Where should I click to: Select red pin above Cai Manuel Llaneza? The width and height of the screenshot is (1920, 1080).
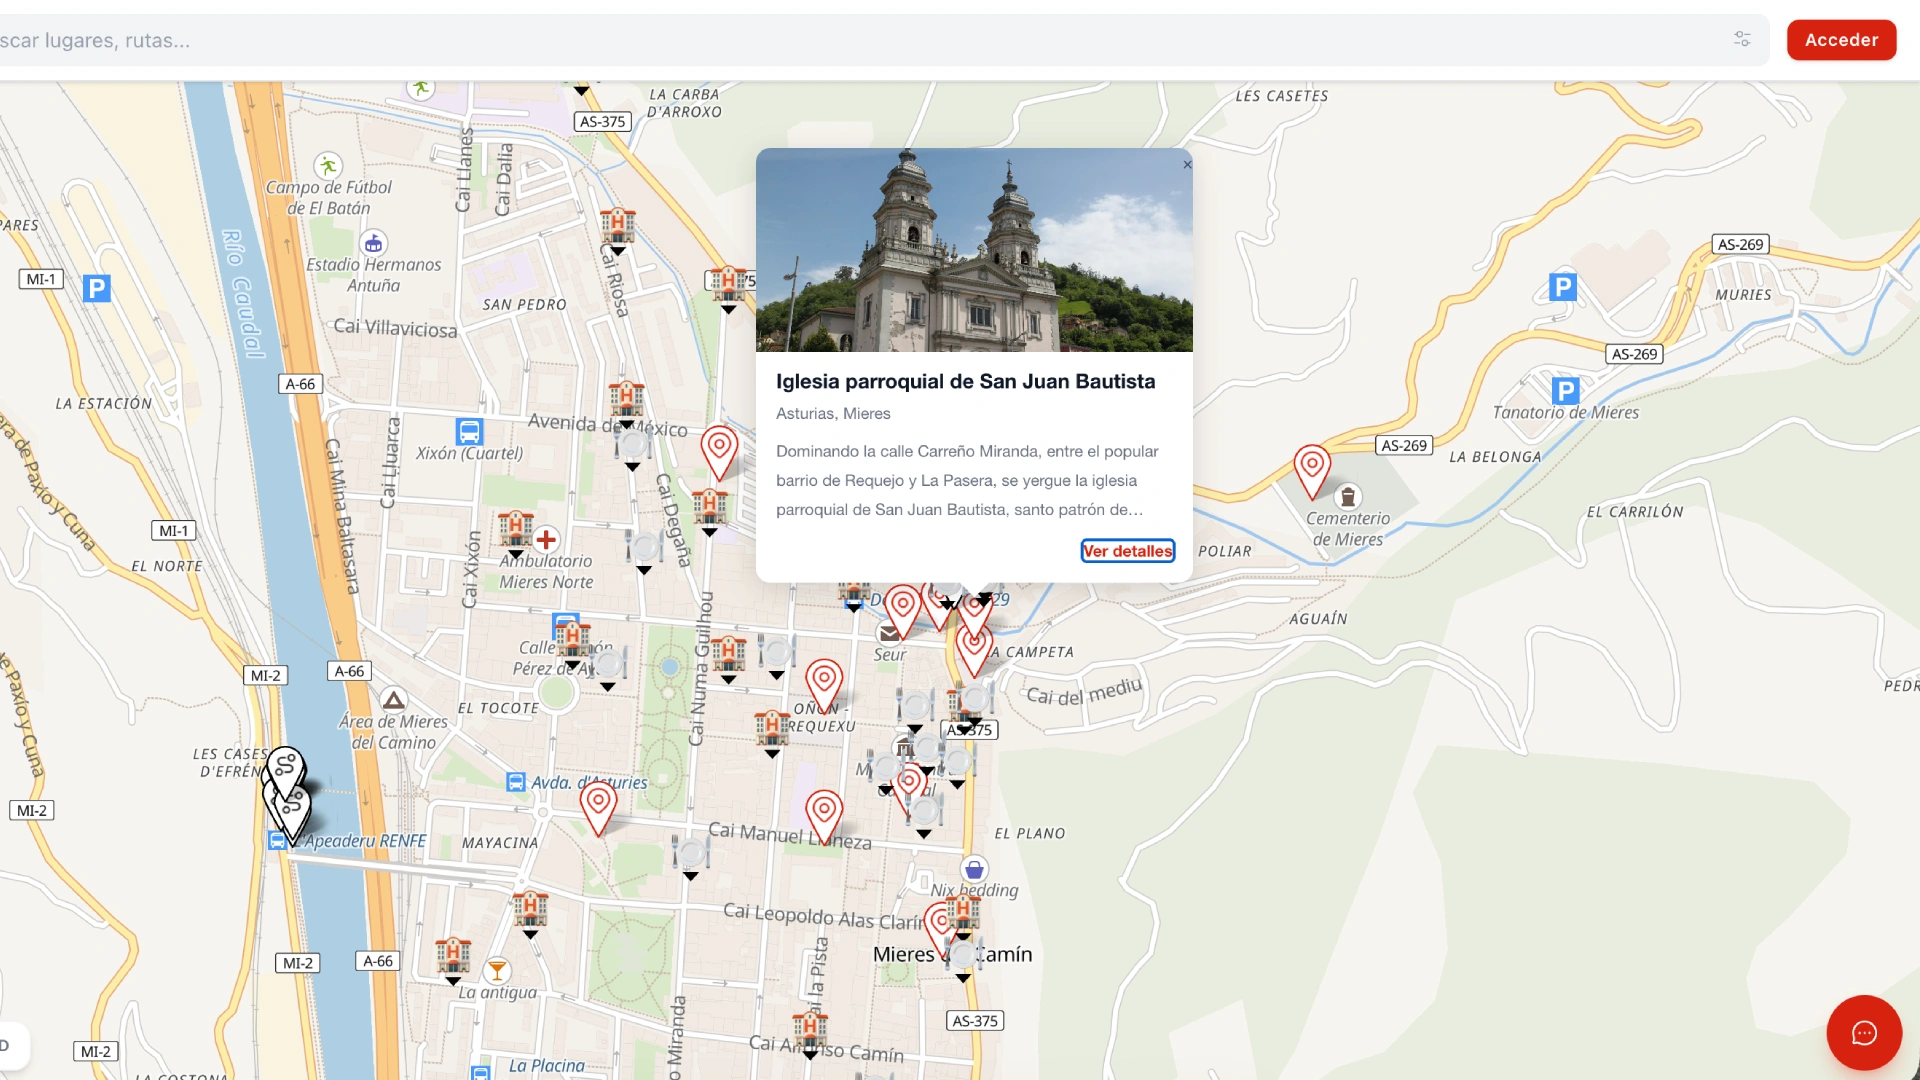coord(824,816)
